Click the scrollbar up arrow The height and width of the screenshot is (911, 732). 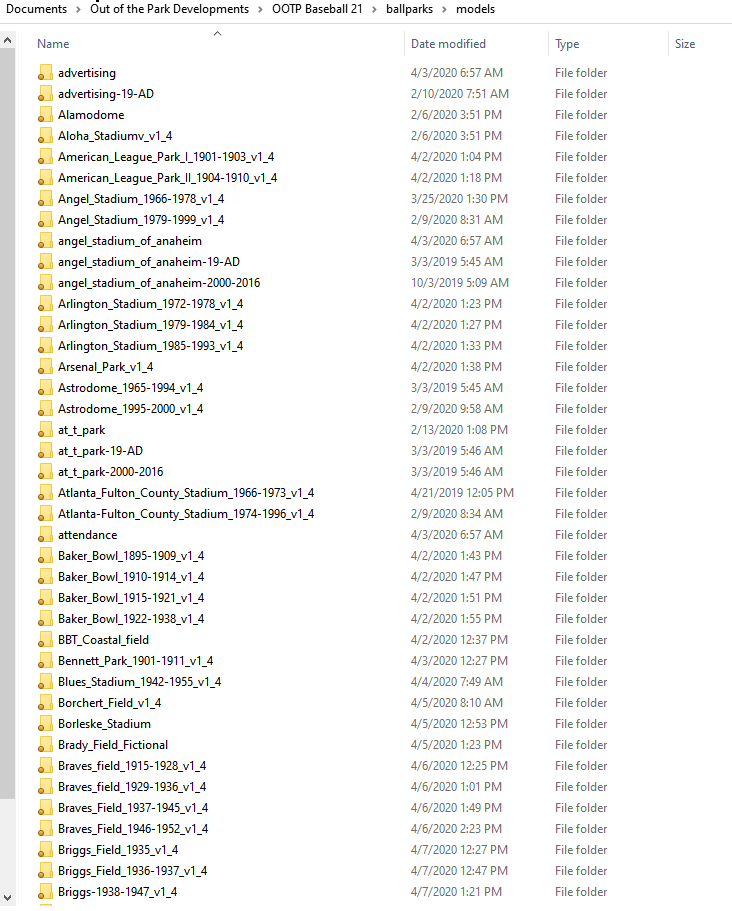tap(8, 41)
